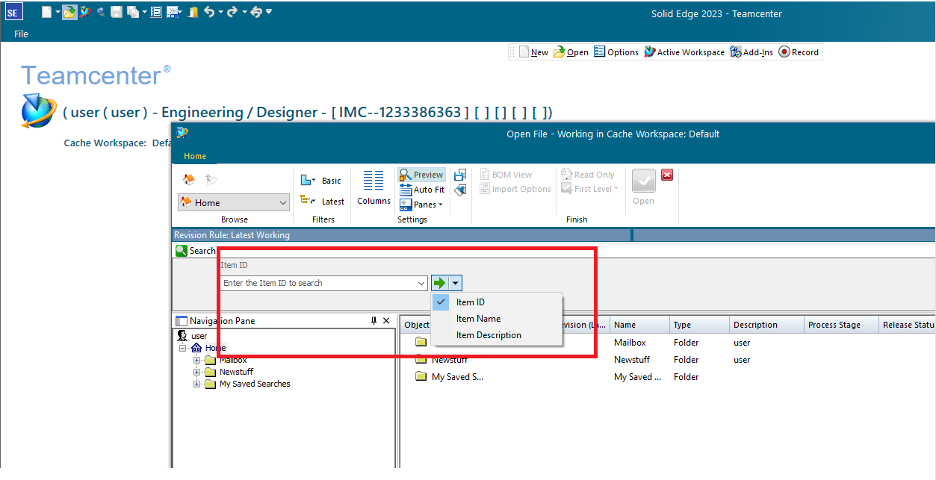This screenshot has width=936, height=480.
Task: Create a new document from quick access toolbar
Action: point(47,12)
